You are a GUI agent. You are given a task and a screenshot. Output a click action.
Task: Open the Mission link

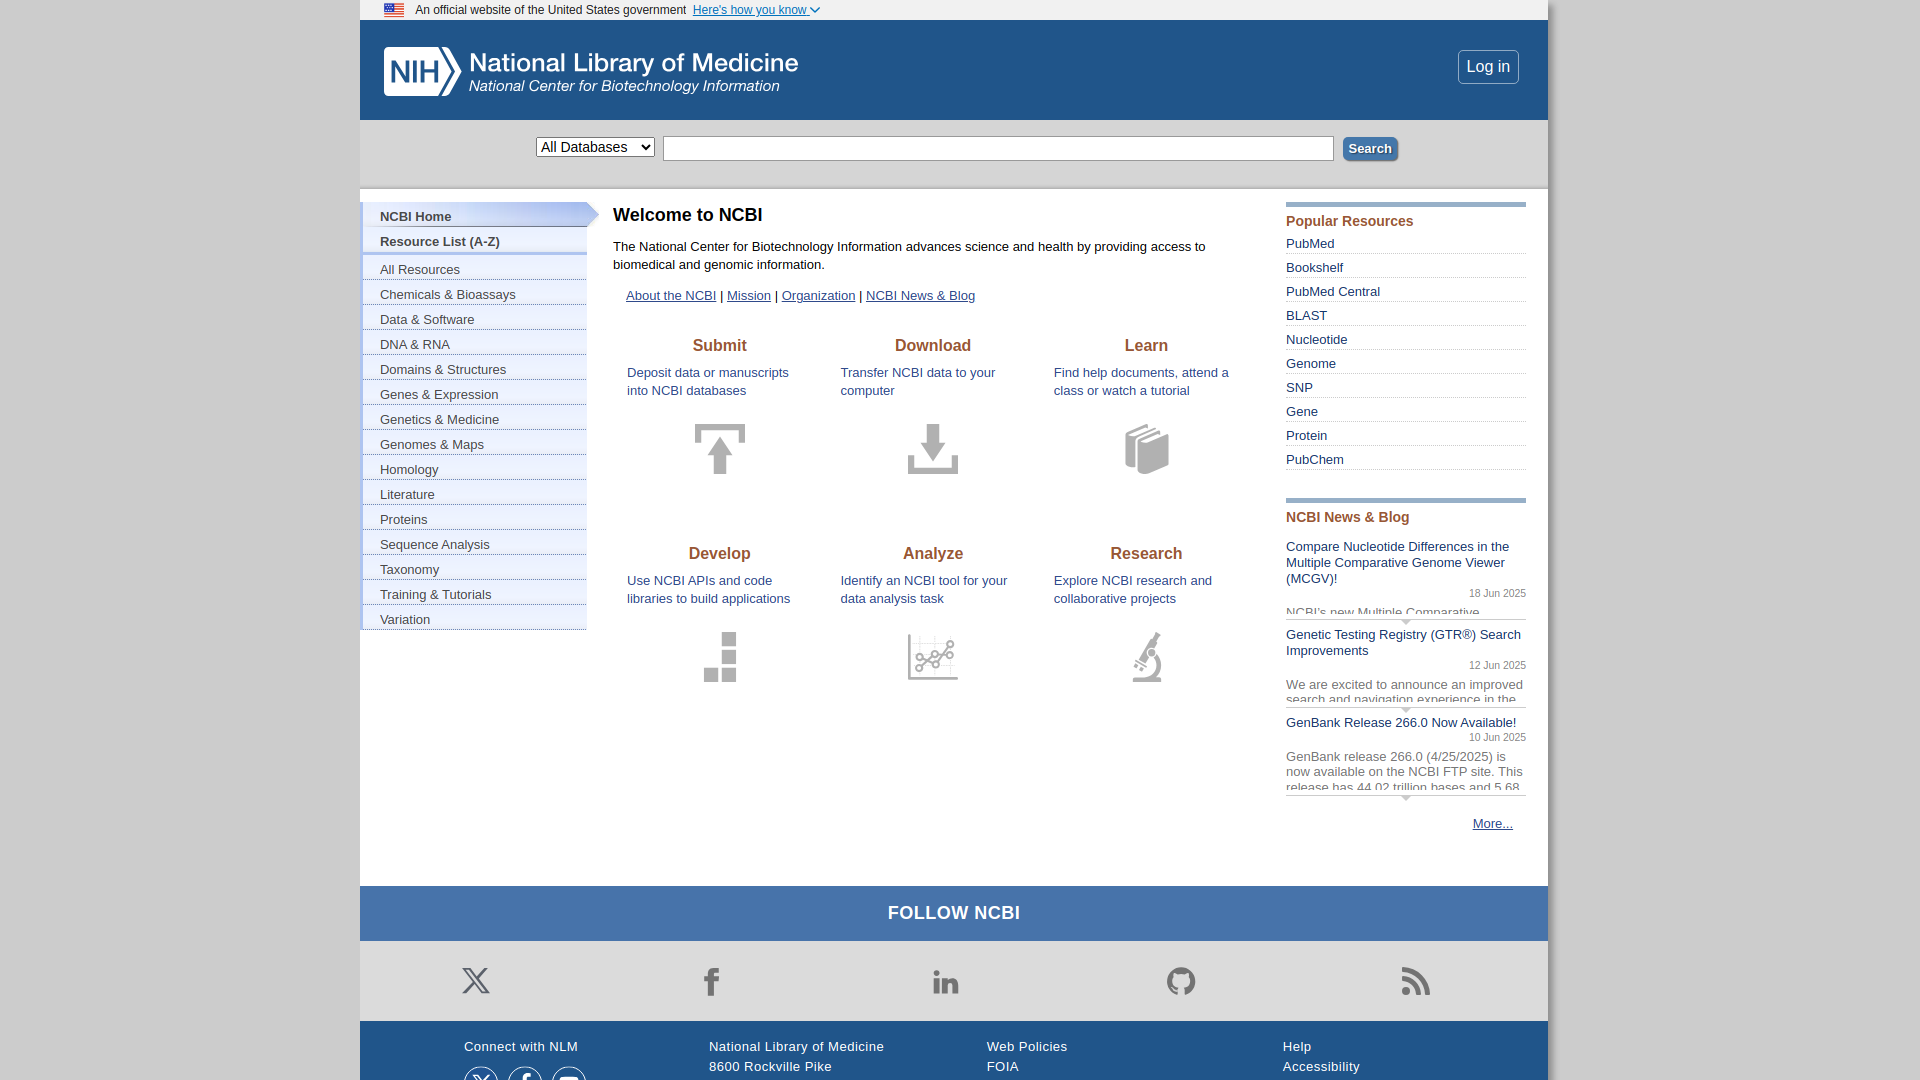749,296
